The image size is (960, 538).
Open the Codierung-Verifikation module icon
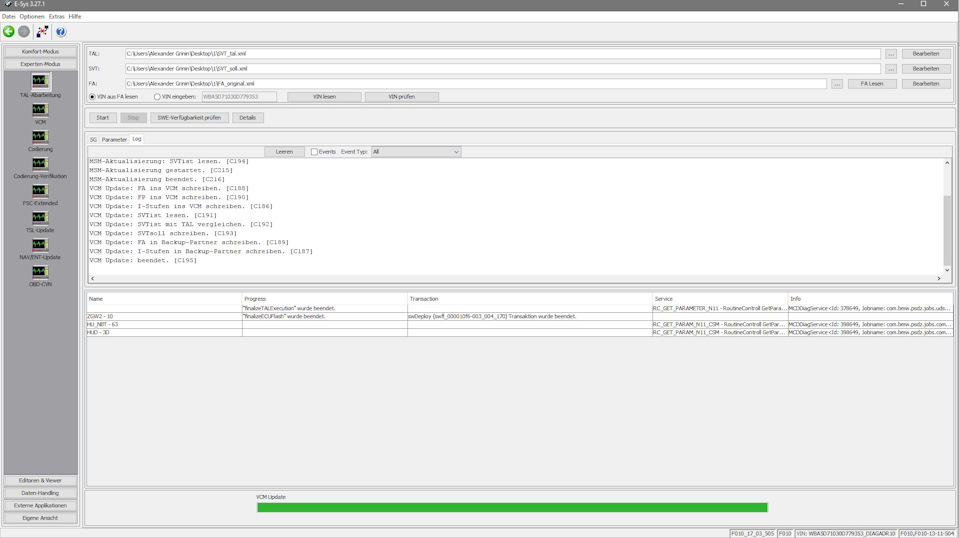click(40, 163)
